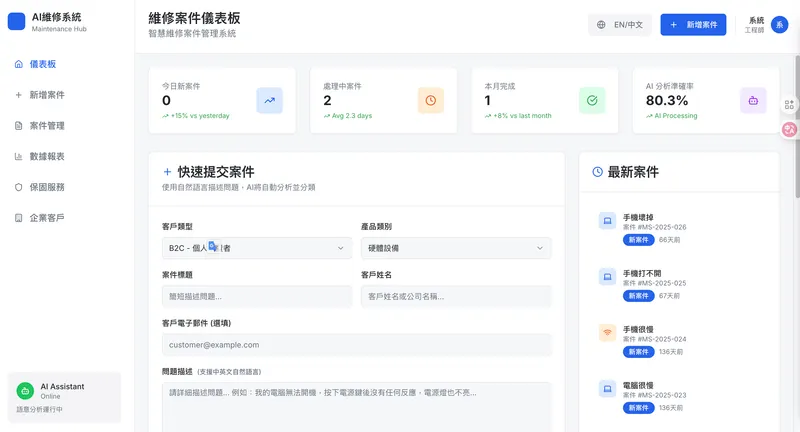
Task: Switch language with EN/中文 button
Action: pyautogui.click(x=620, y=24)
